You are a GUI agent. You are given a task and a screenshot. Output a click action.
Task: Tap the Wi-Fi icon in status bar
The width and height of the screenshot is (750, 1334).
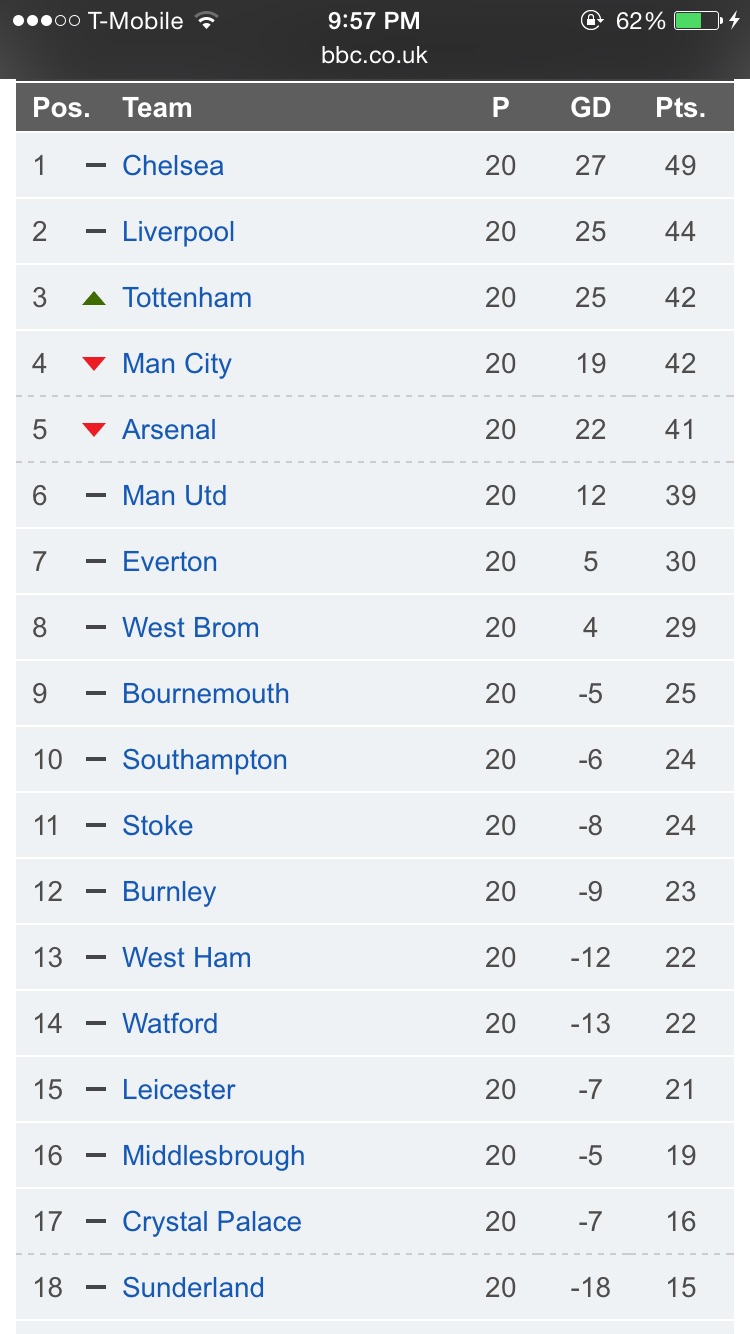207,21
